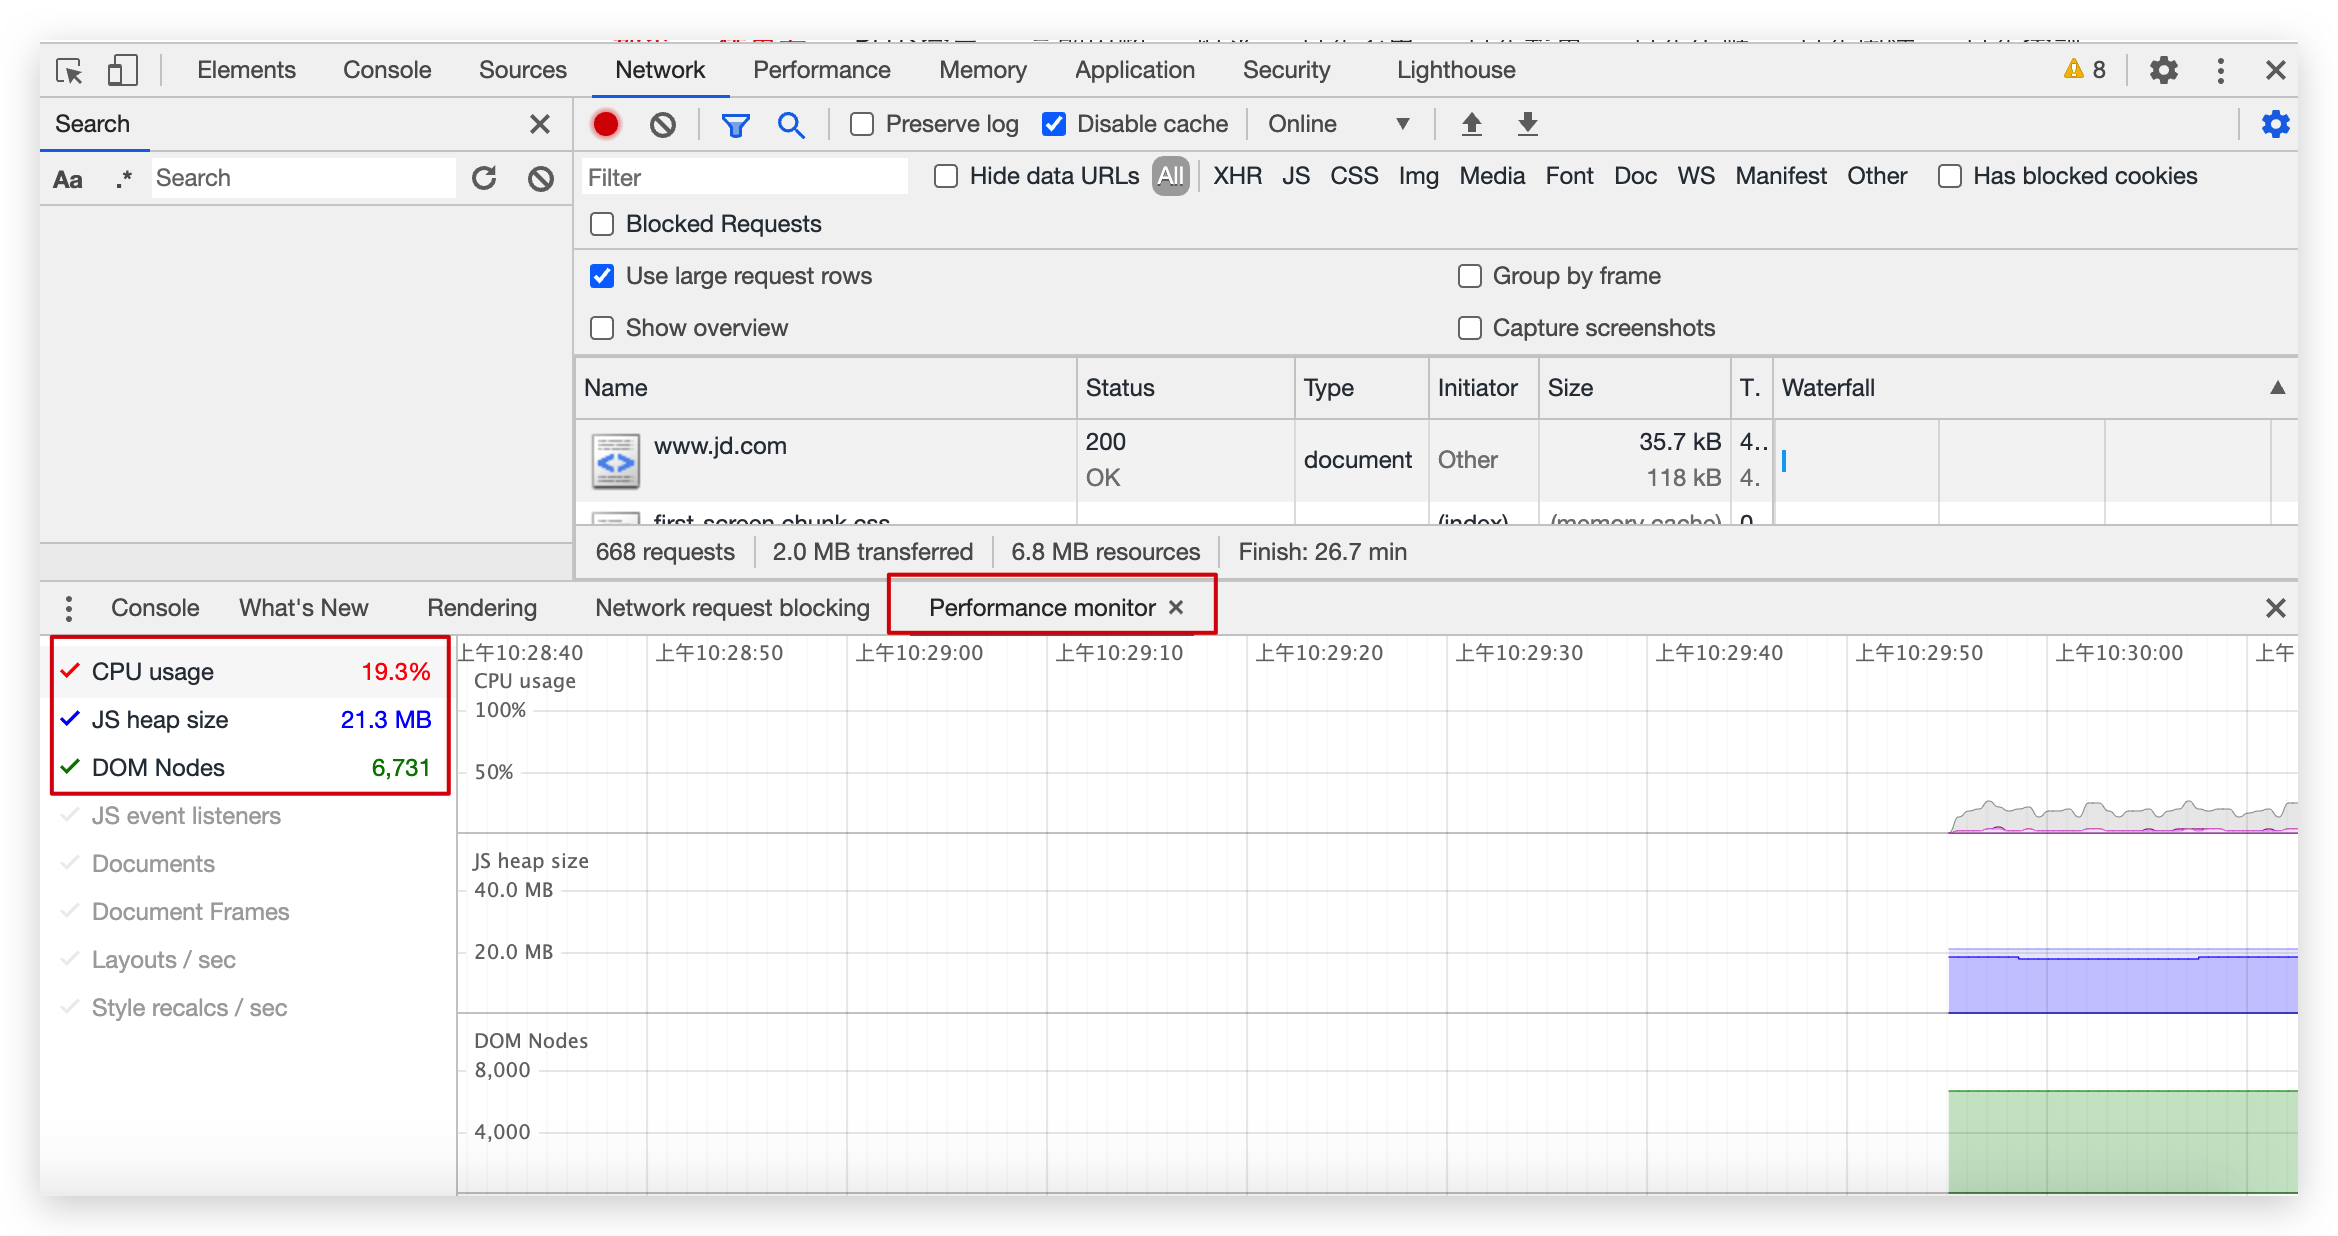
Task: Open the Online throttling dropdown
Action: (1339, 124)
